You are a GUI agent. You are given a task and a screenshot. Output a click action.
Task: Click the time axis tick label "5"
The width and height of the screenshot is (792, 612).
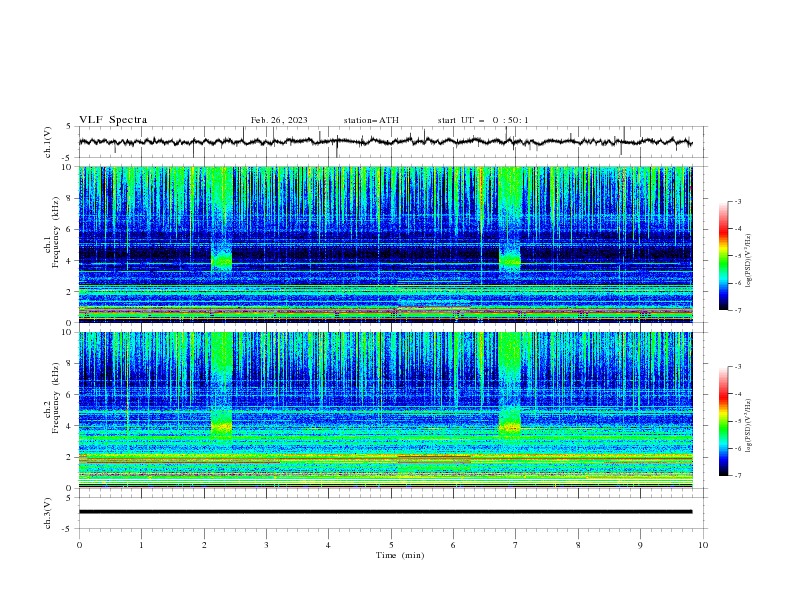391,545
